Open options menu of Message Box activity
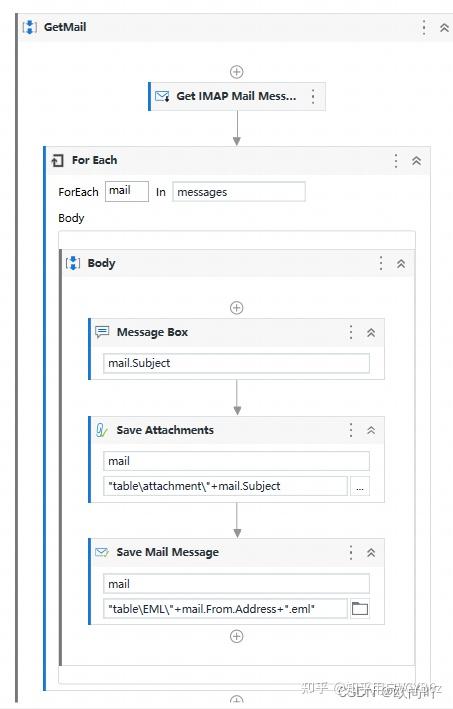Image resolution: width=453 pixels, height=709 pixels. pos(351,332)
